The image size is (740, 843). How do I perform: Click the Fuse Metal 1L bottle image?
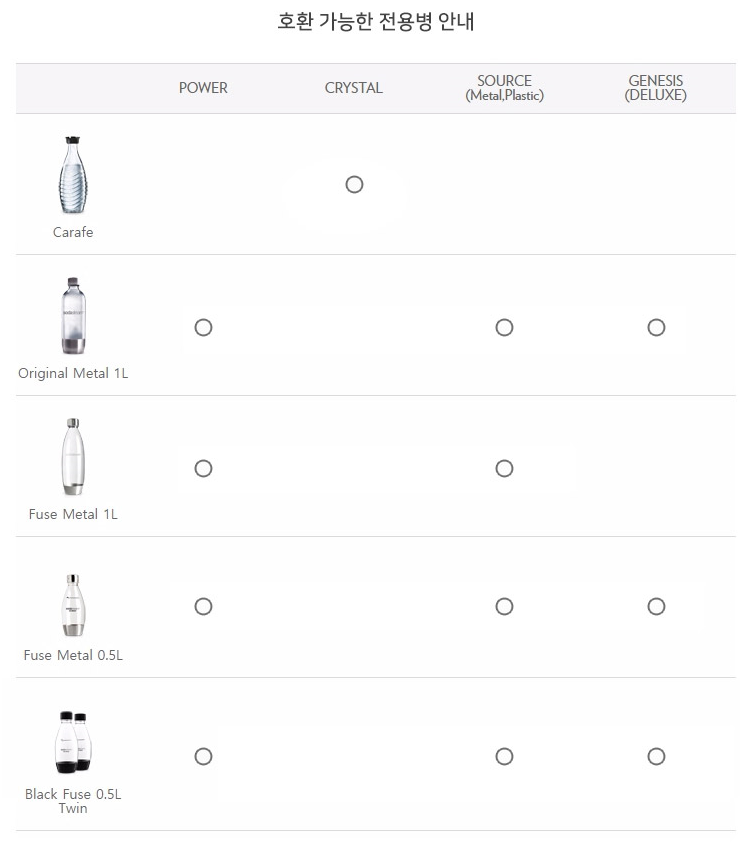click(73, 458)
